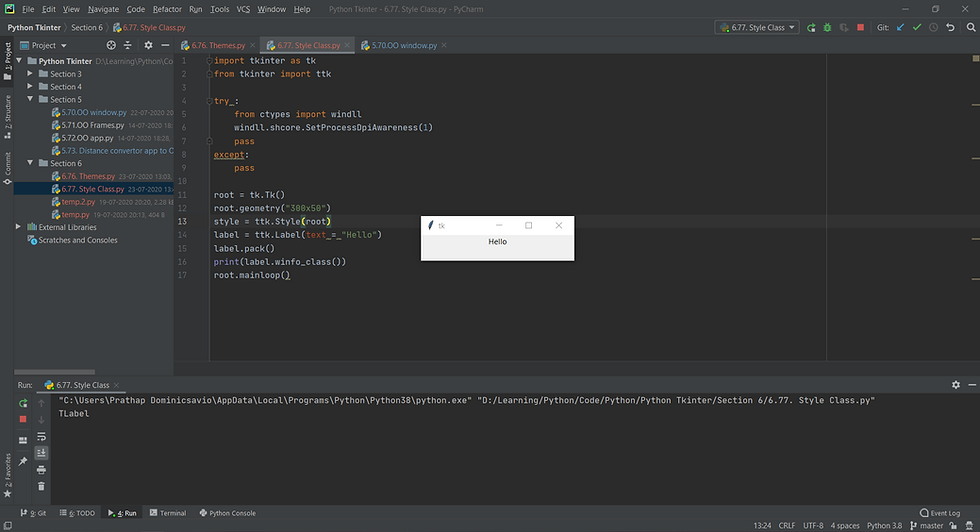Click the Project panel horizontal scrollbar

pyautogui.click(x=54, y=372)
